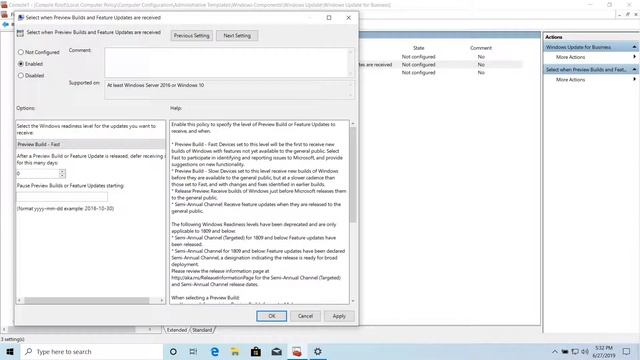Select the Disabled radio button
640x360 pixels.
[x=21, y=76]
